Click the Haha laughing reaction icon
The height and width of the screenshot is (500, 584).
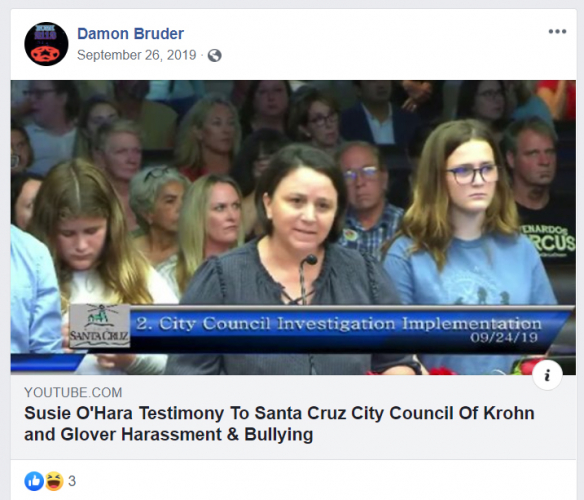pyautogui.click(x=54, y=481)
